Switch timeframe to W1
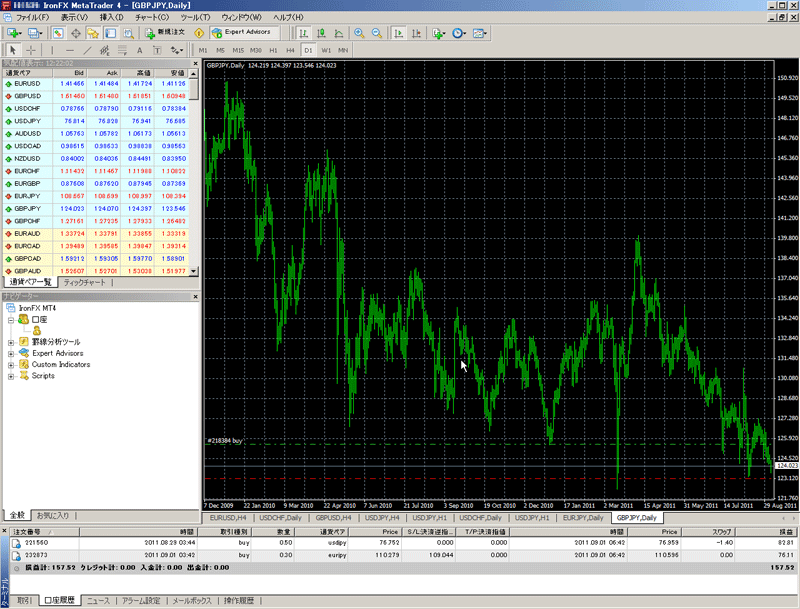 click(326, 50)
